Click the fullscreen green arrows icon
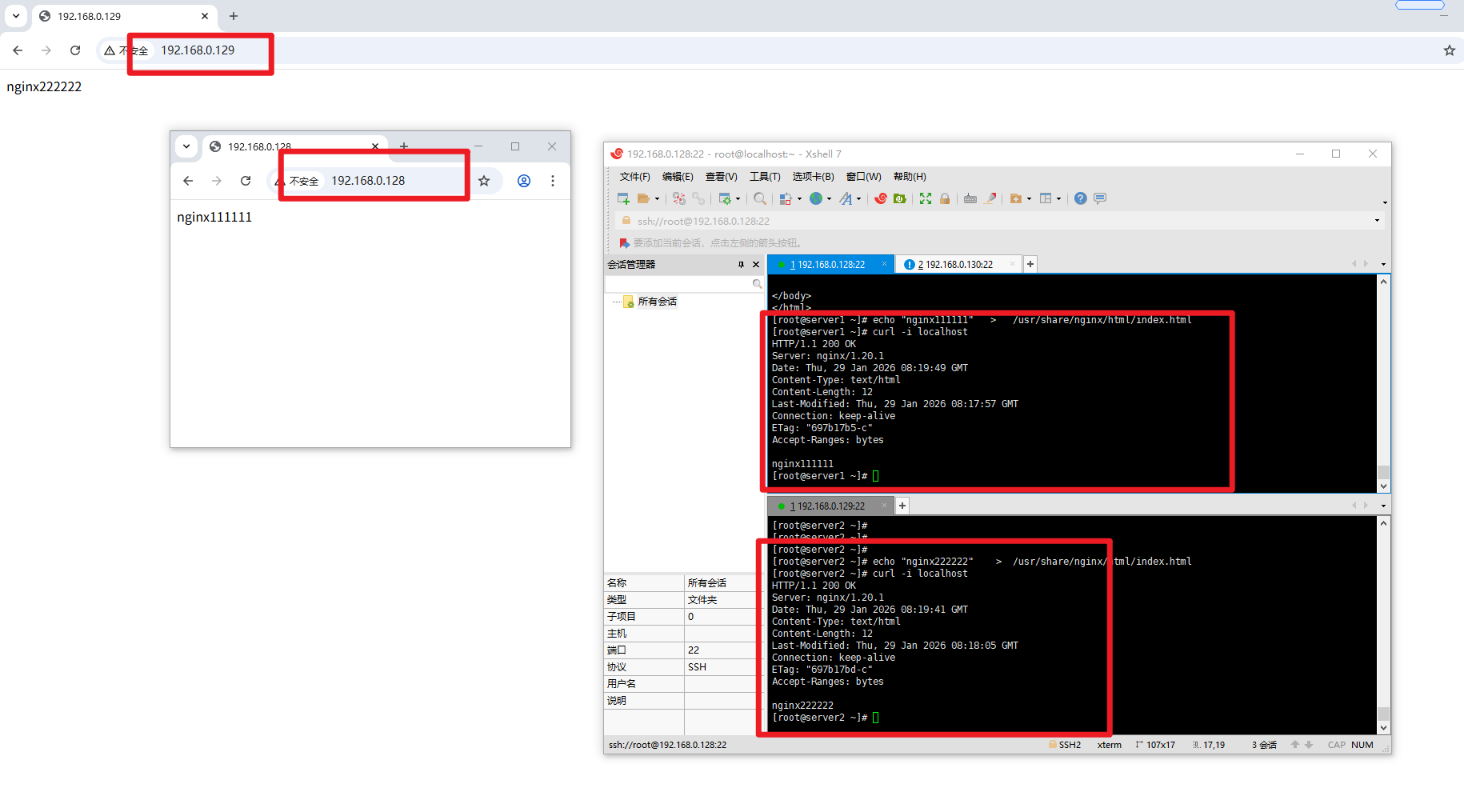Image resolution: width=1464 pixels, height=786 pixels. coord(925,199)
